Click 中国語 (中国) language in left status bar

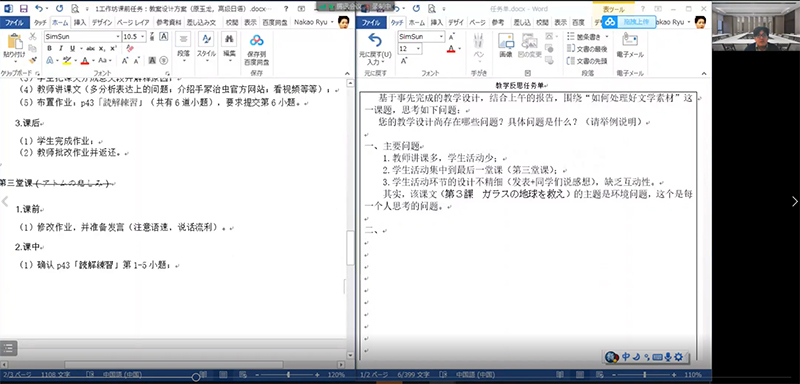[122, 375]
